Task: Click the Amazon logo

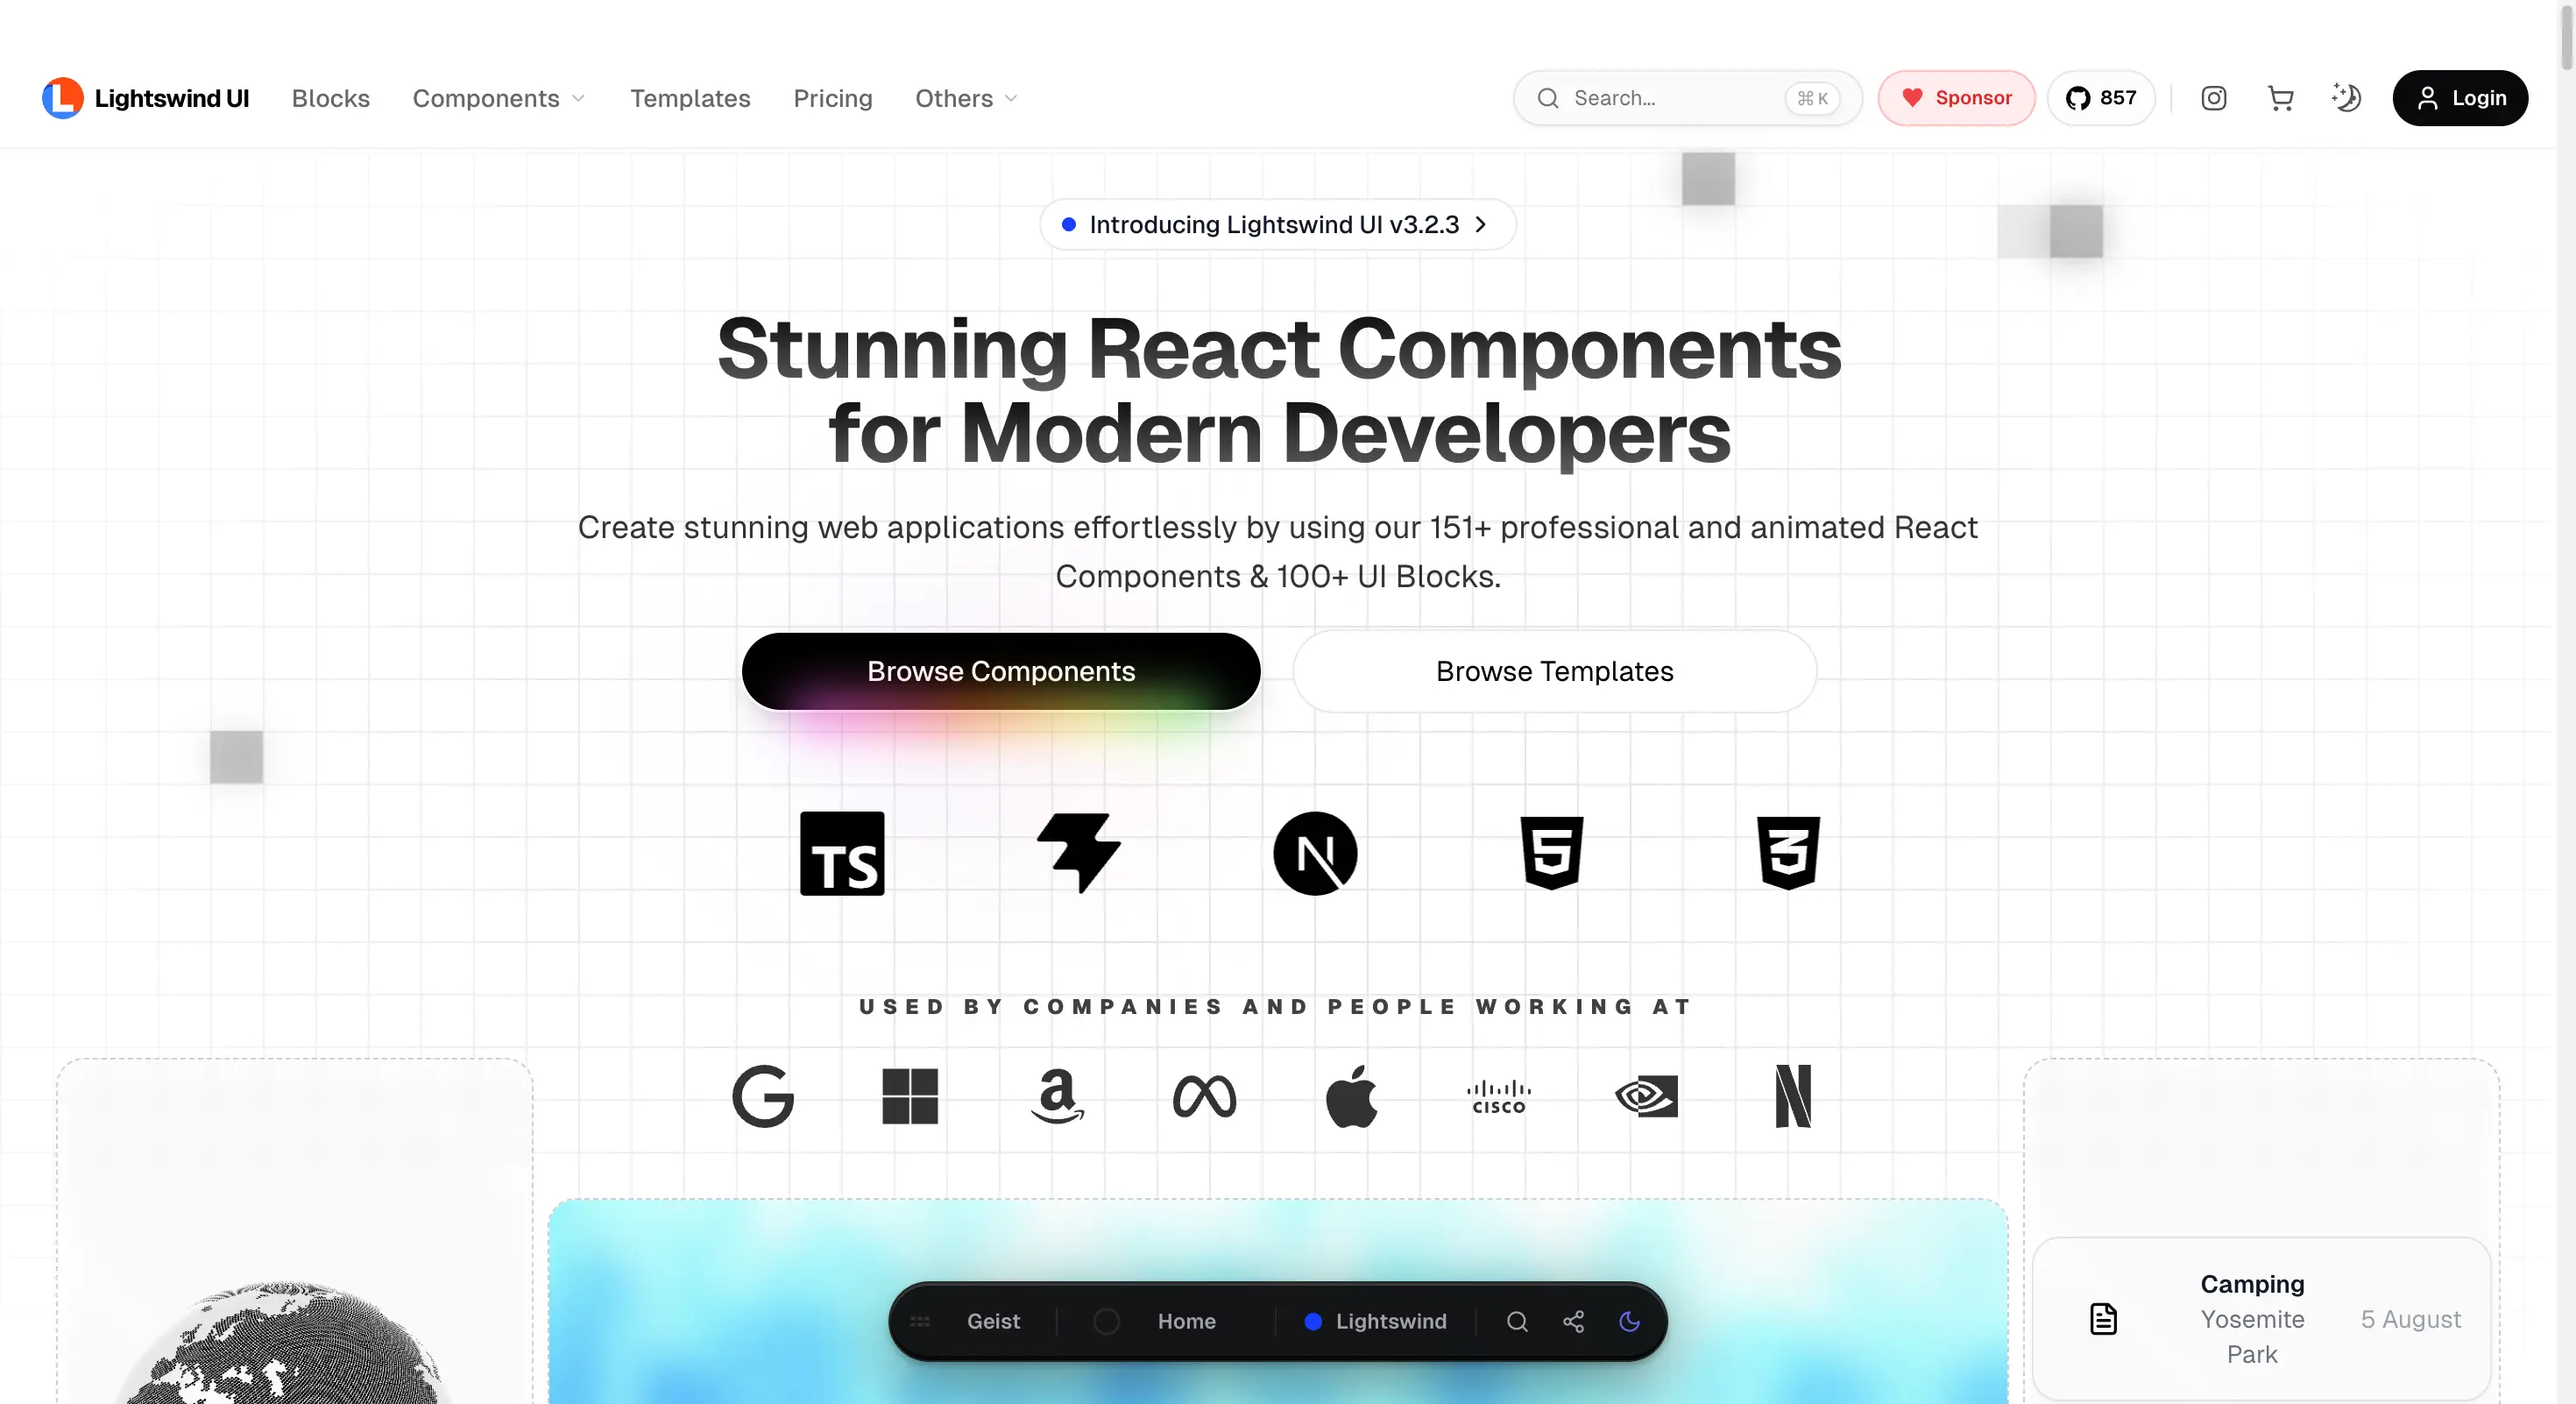Action: tap(1057, 1096)
